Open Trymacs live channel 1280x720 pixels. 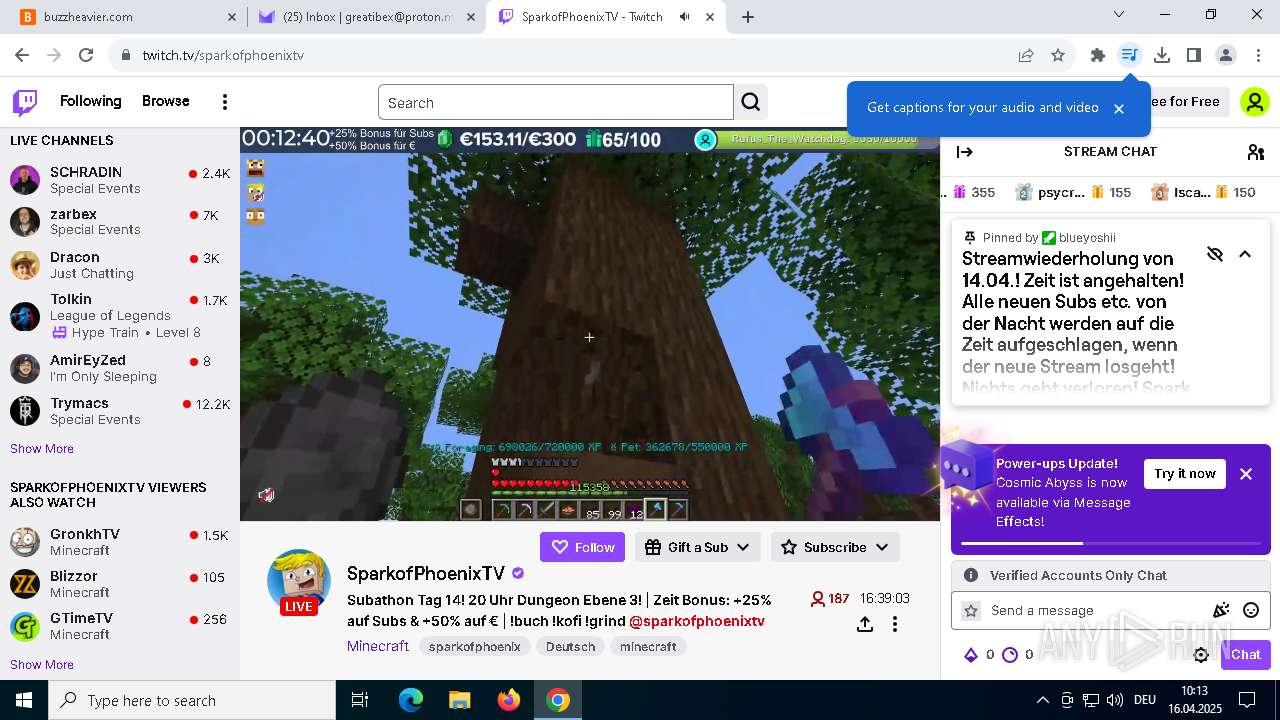pyautogui.click(x=120, y=411)
